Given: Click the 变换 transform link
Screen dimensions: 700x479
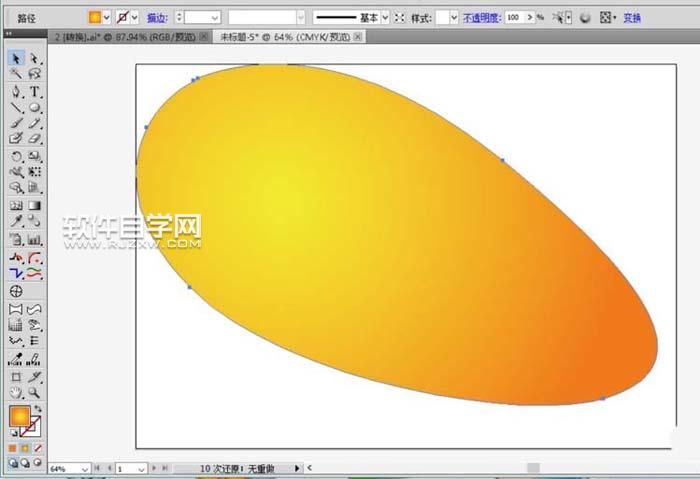Looking at the screenshot, I should 632,18.
